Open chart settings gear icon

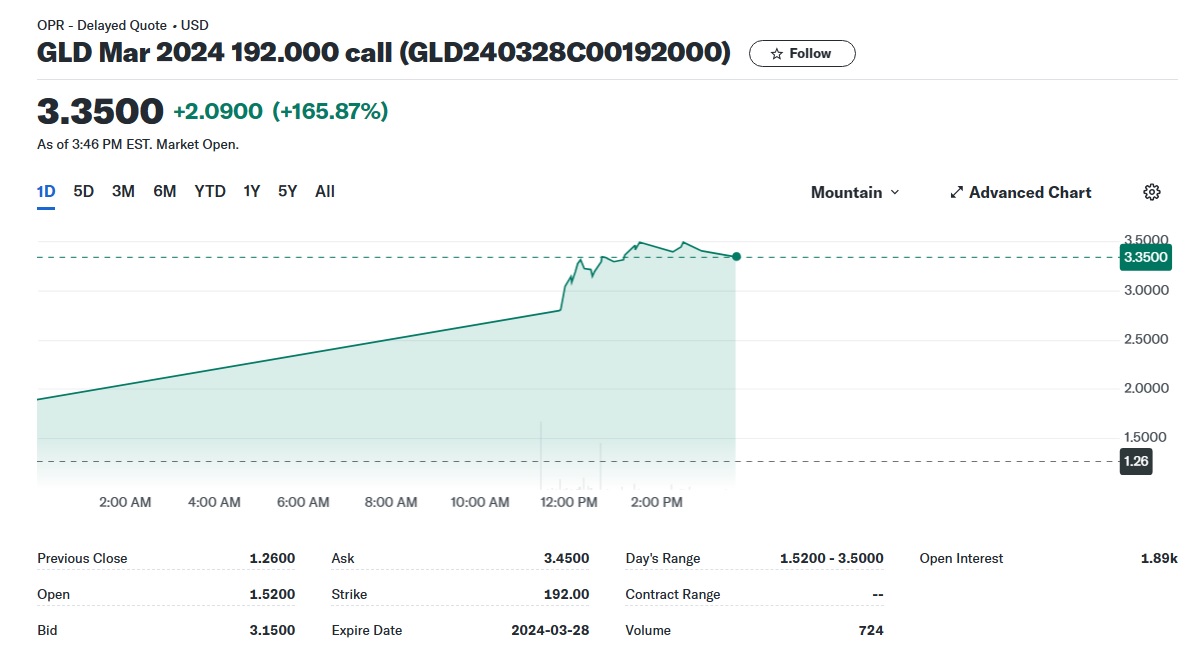coord(1151,192)
